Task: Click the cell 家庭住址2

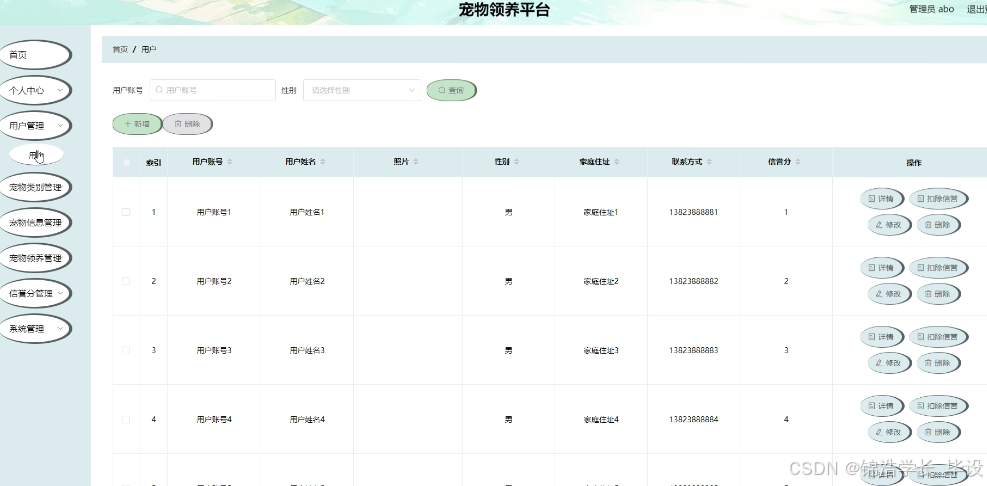Action: [x=601, y=281]
